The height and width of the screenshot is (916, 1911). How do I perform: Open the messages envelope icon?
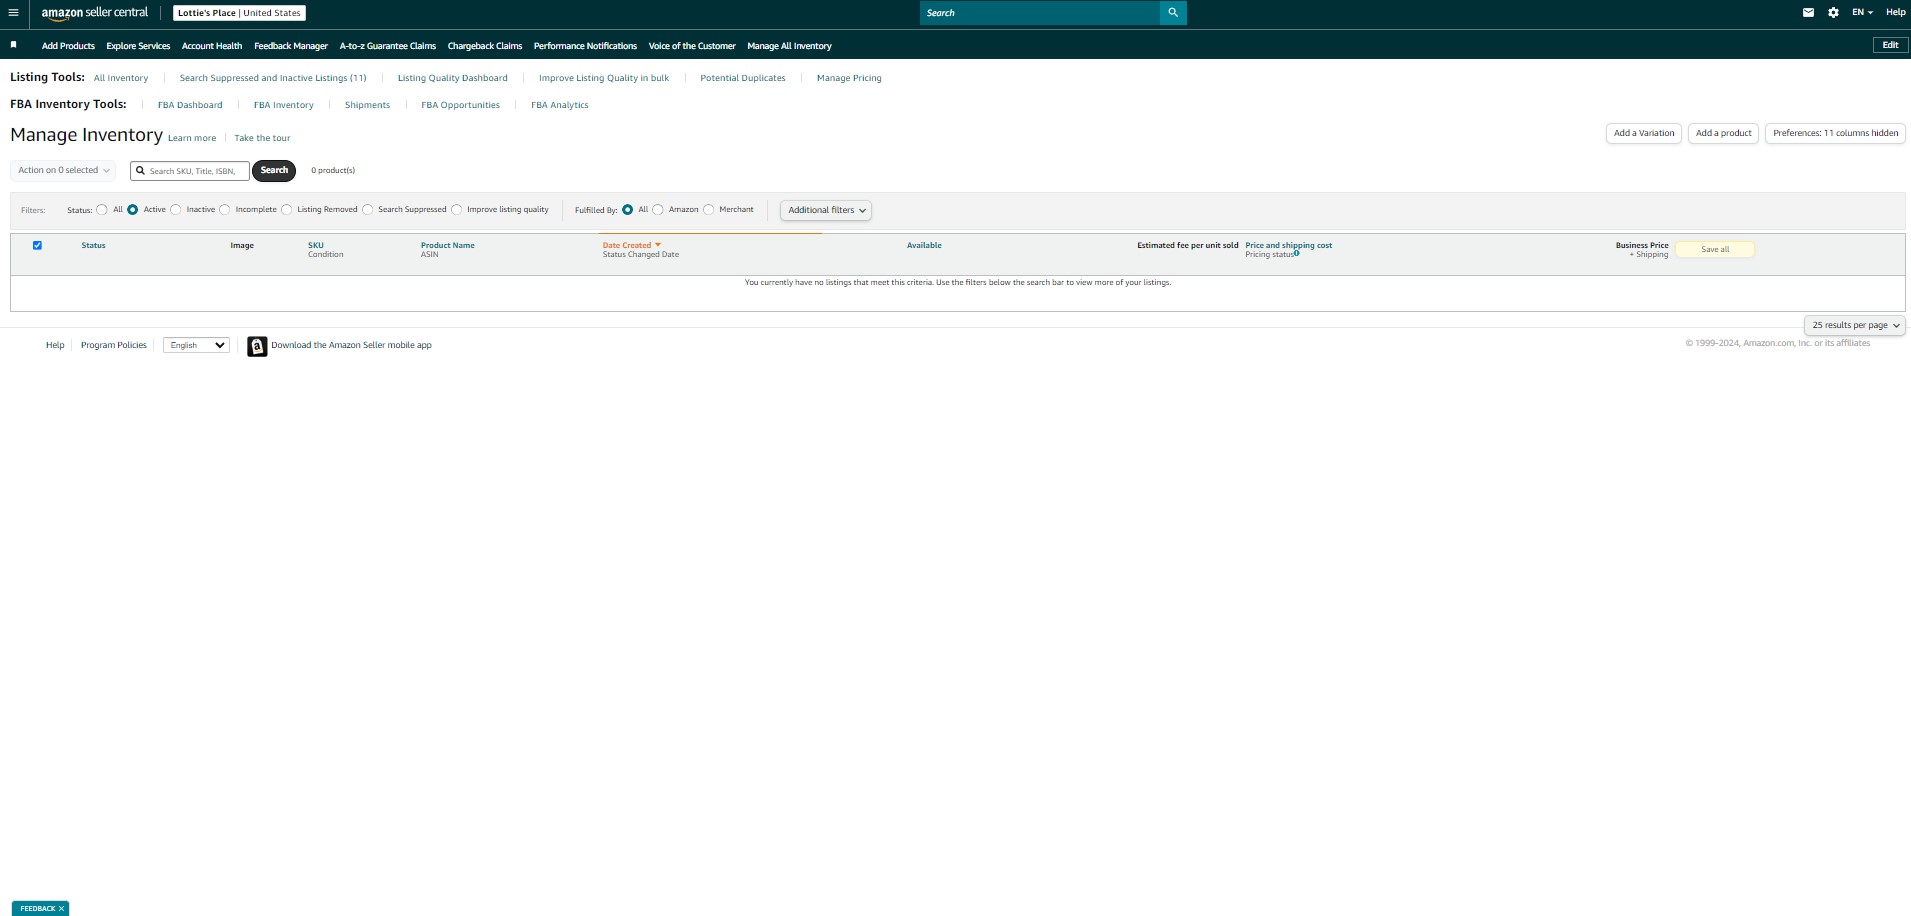click(1808, 13)
